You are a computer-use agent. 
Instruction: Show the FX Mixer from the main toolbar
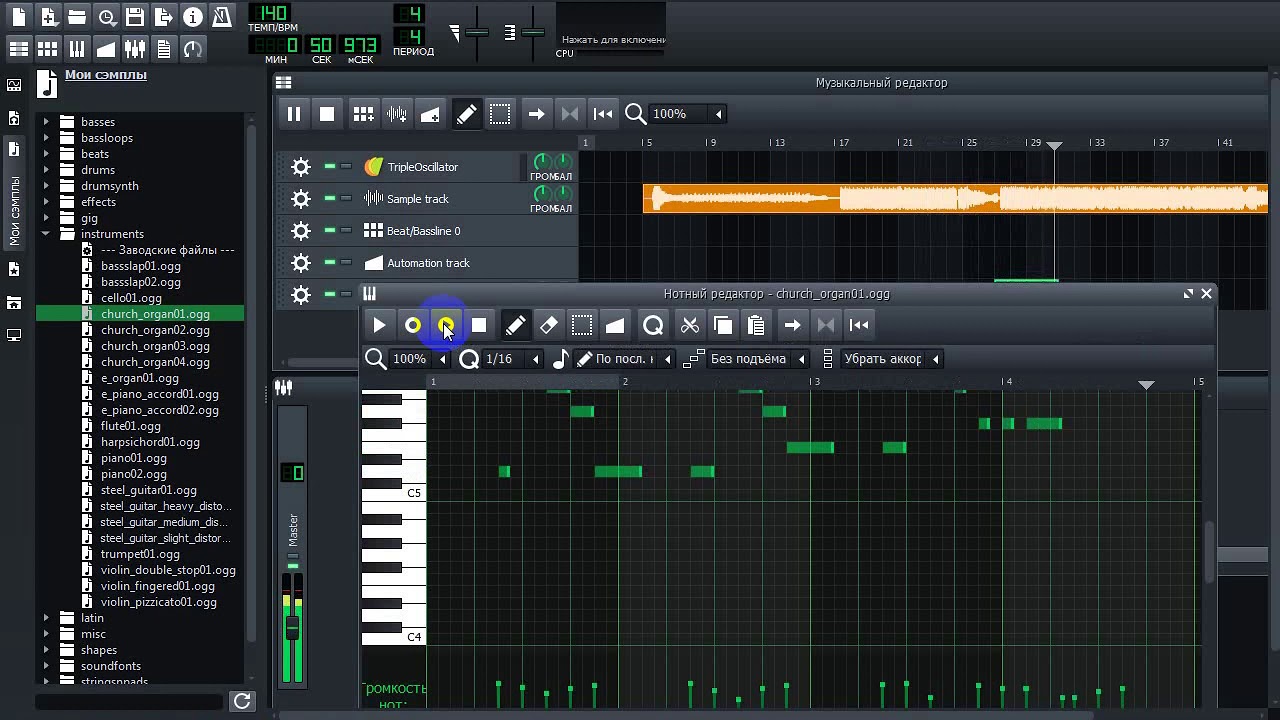click(x=135, y=48)
